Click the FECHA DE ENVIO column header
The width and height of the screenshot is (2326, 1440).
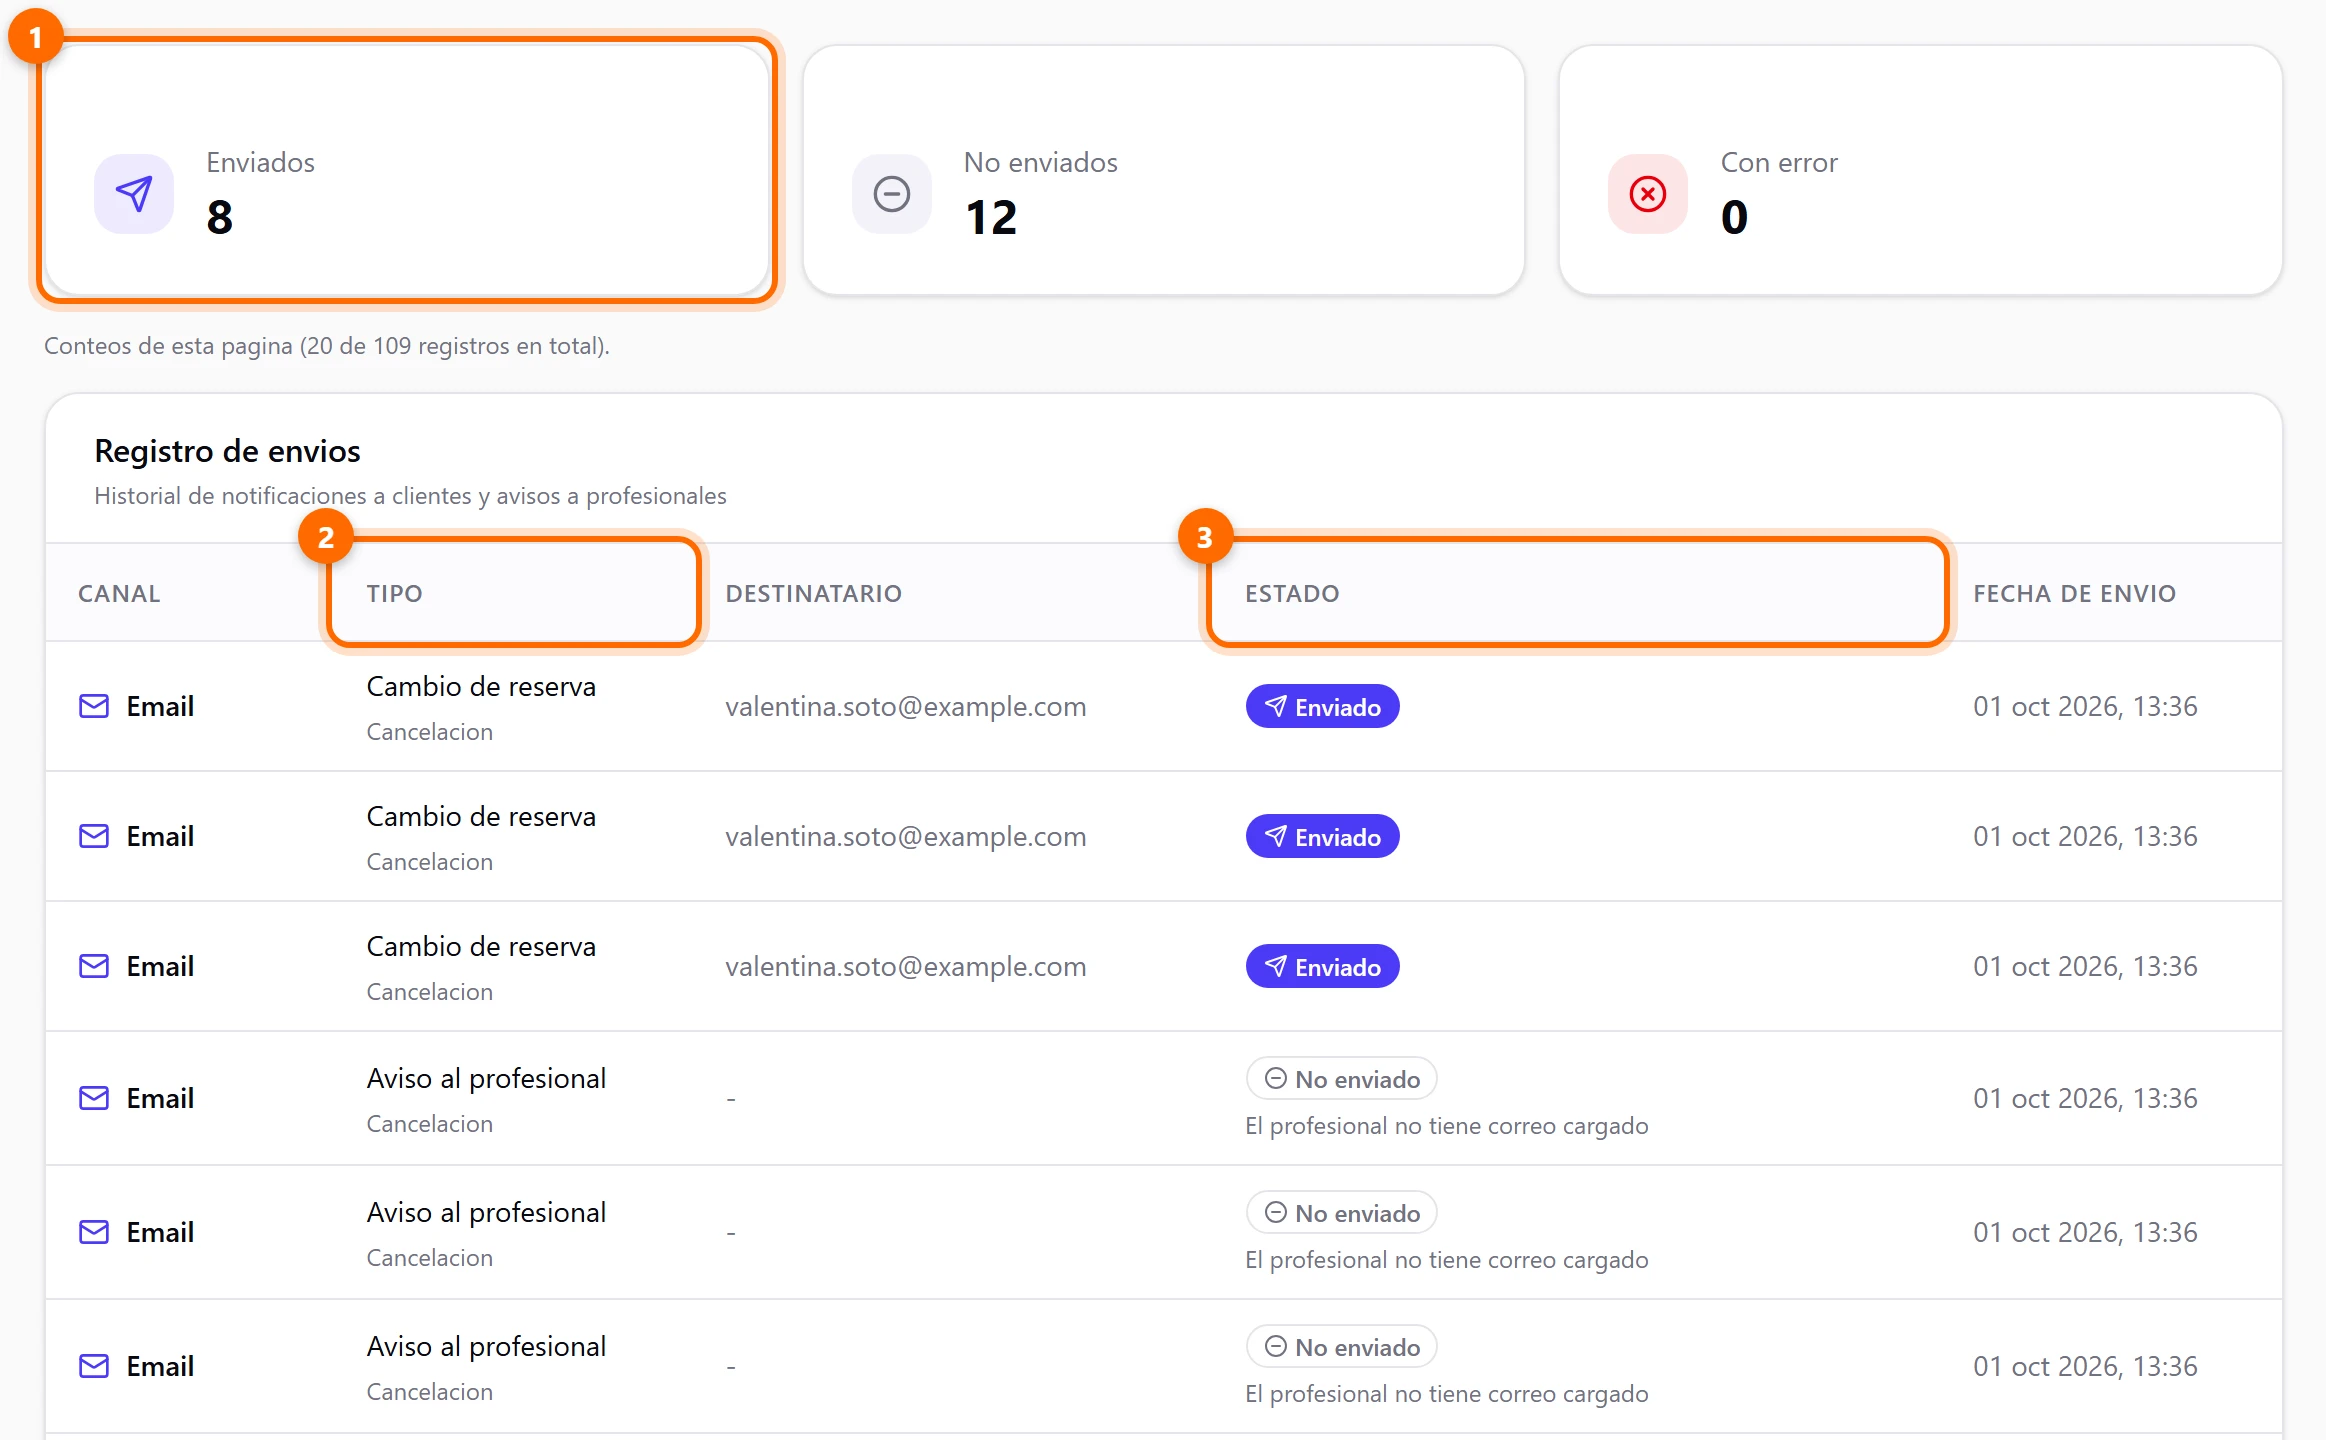click(2074, 594)
